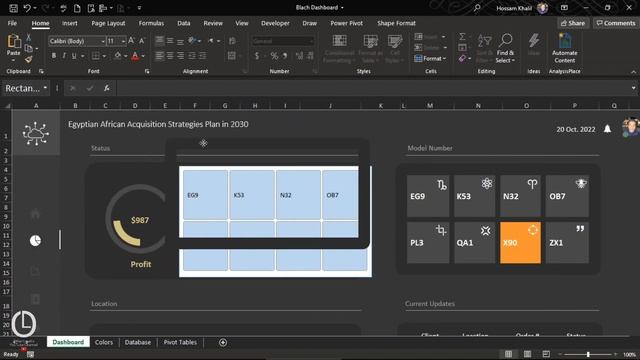
Task: Open Font settings dialog launcher
Action: pos(147,71)
